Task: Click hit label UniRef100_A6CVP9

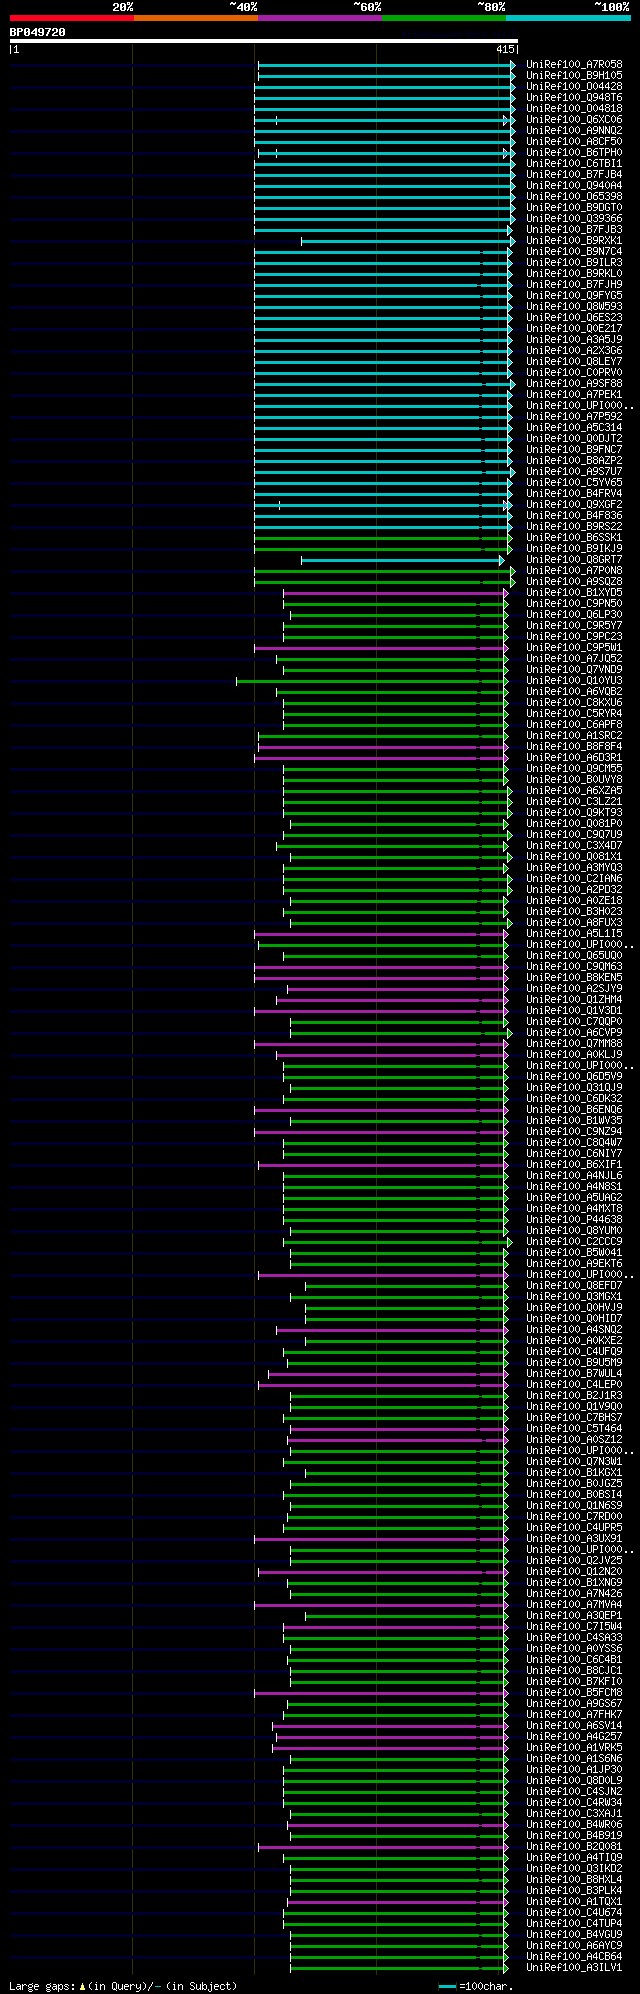Action: coord(574,1033)
